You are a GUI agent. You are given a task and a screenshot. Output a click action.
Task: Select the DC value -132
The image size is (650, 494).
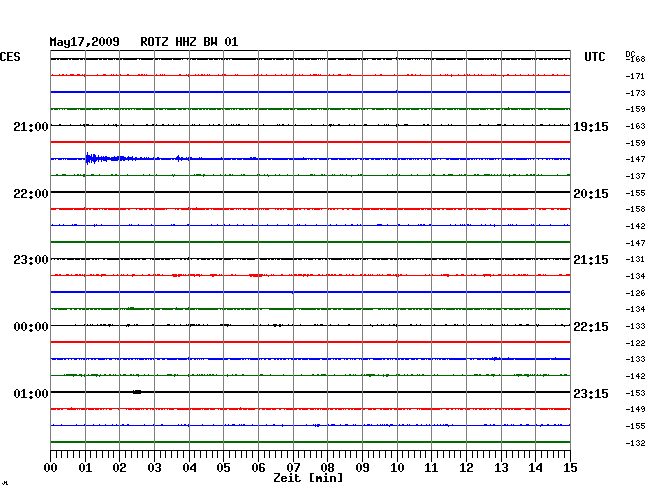click(x=635, y=443)
